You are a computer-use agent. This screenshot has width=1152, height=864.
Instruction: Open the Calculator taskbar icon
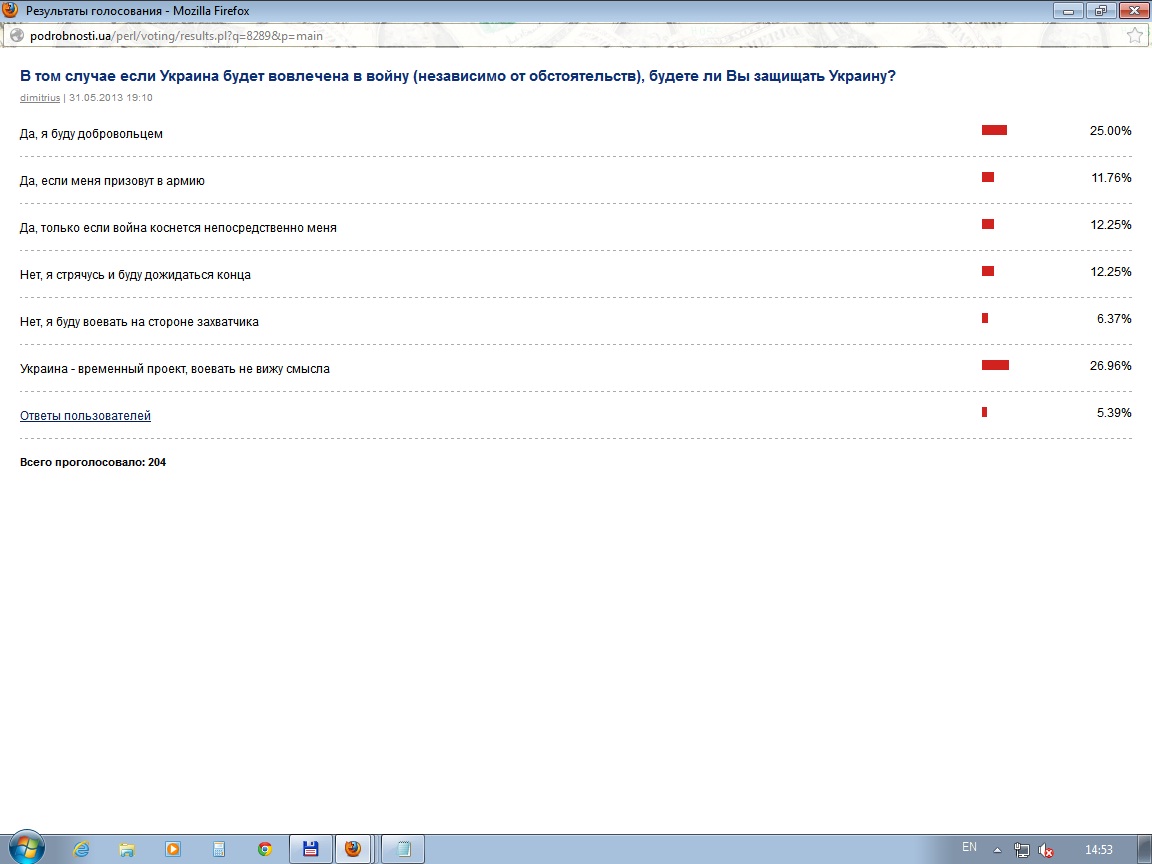point(219,849)
